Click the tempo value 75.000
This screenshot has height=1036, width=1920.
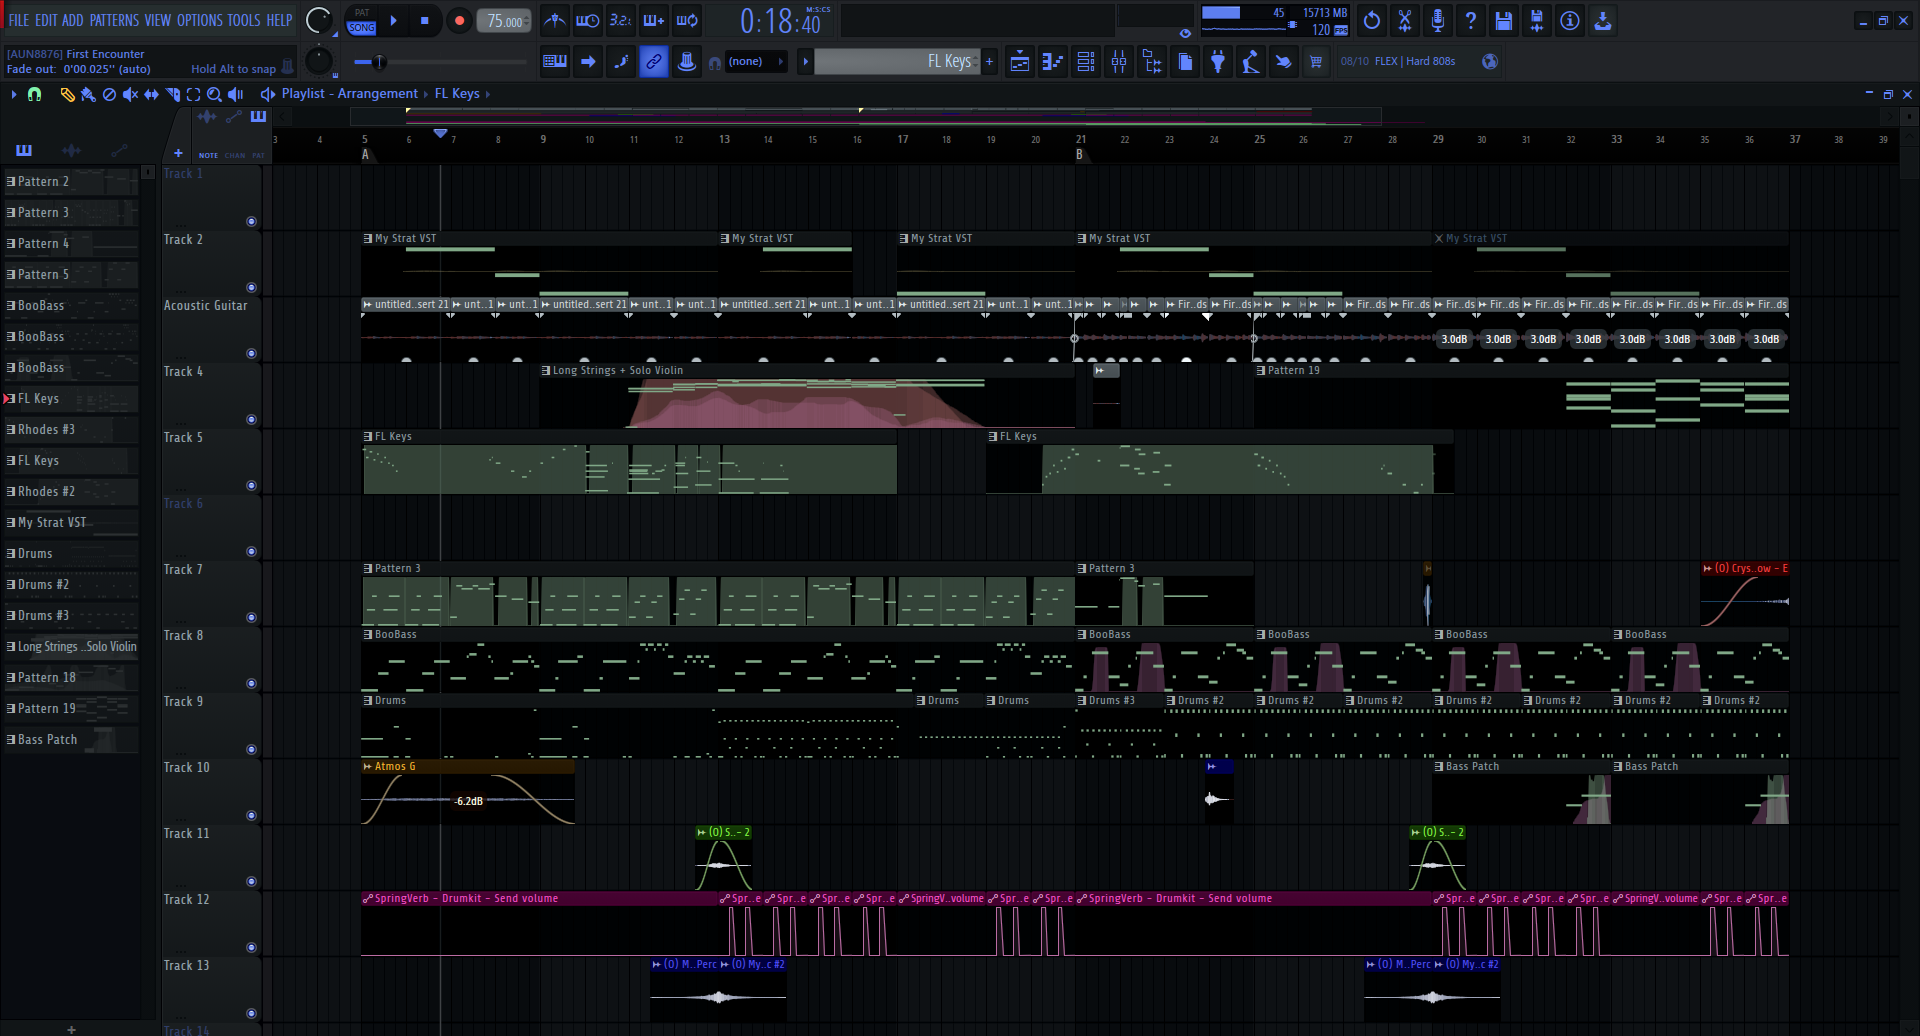(x=505, y=21)
